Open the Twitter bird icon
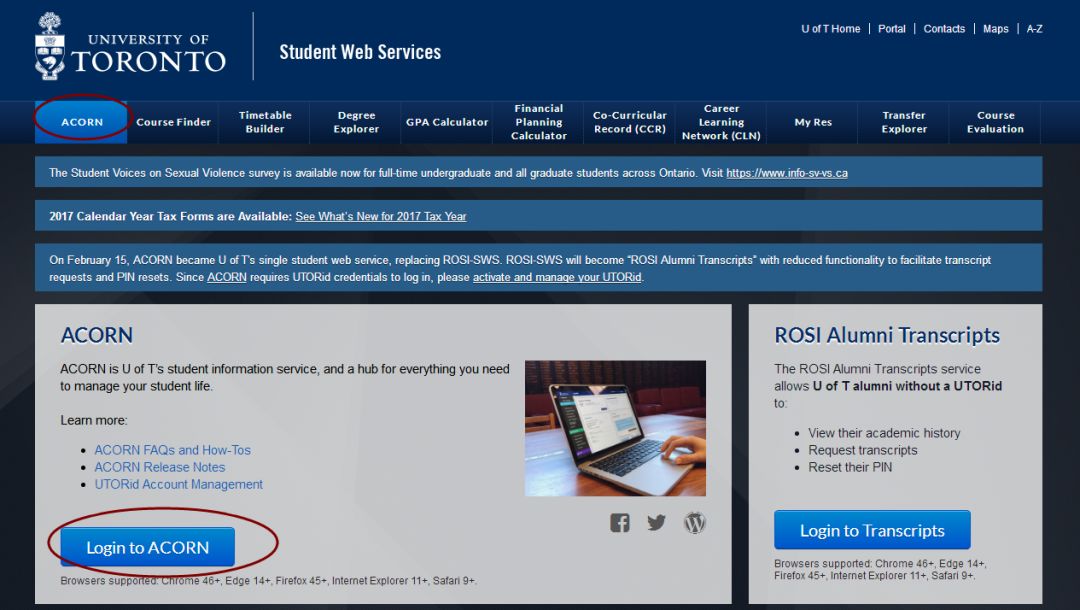Screen dimensions: 1080x610 click(x=656, y=522)
